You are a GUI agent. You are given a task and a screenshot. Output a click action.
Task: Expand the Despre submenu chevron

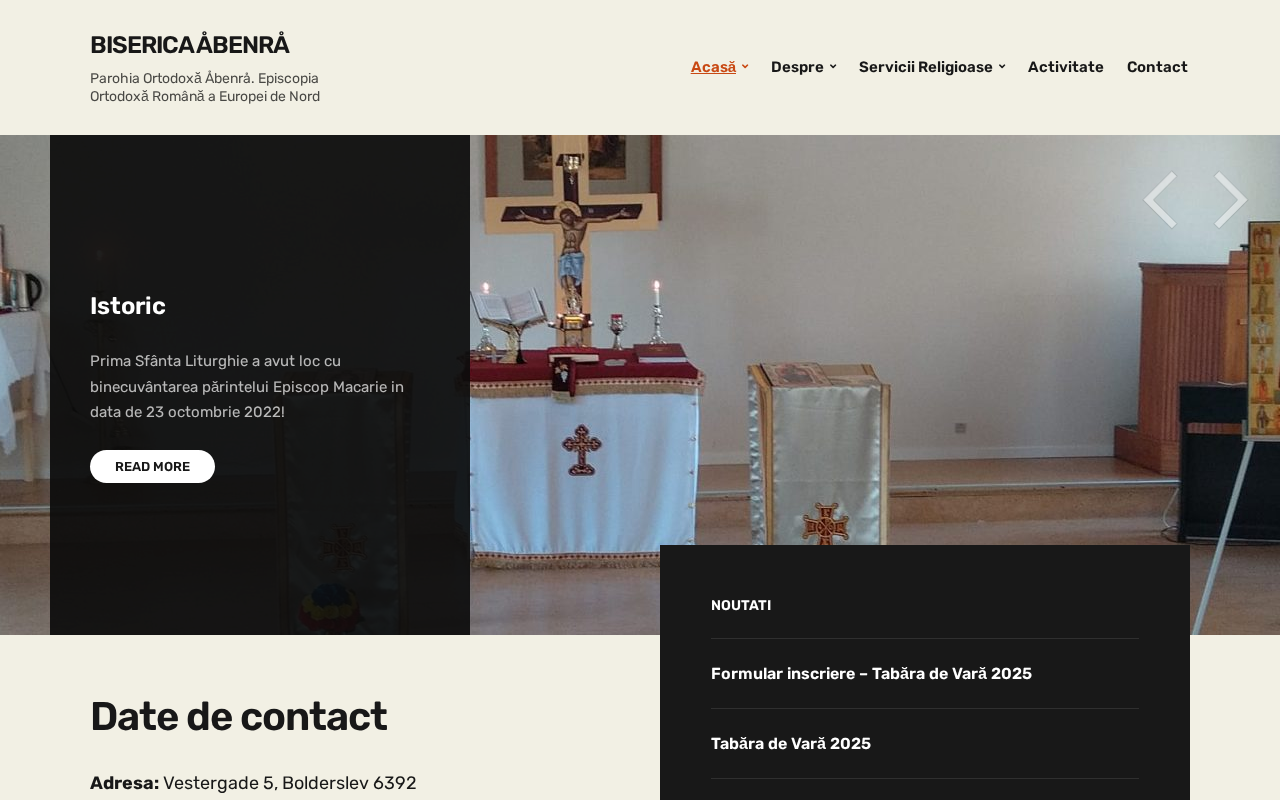pos(833,67)
